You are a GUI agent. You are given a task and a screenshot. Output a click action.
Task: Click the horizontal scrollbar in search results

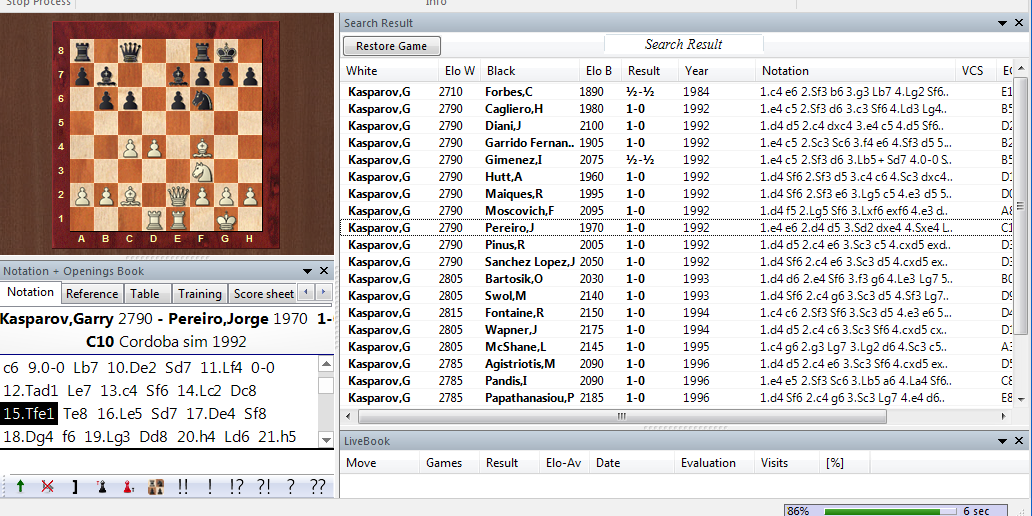coord(620,416)
